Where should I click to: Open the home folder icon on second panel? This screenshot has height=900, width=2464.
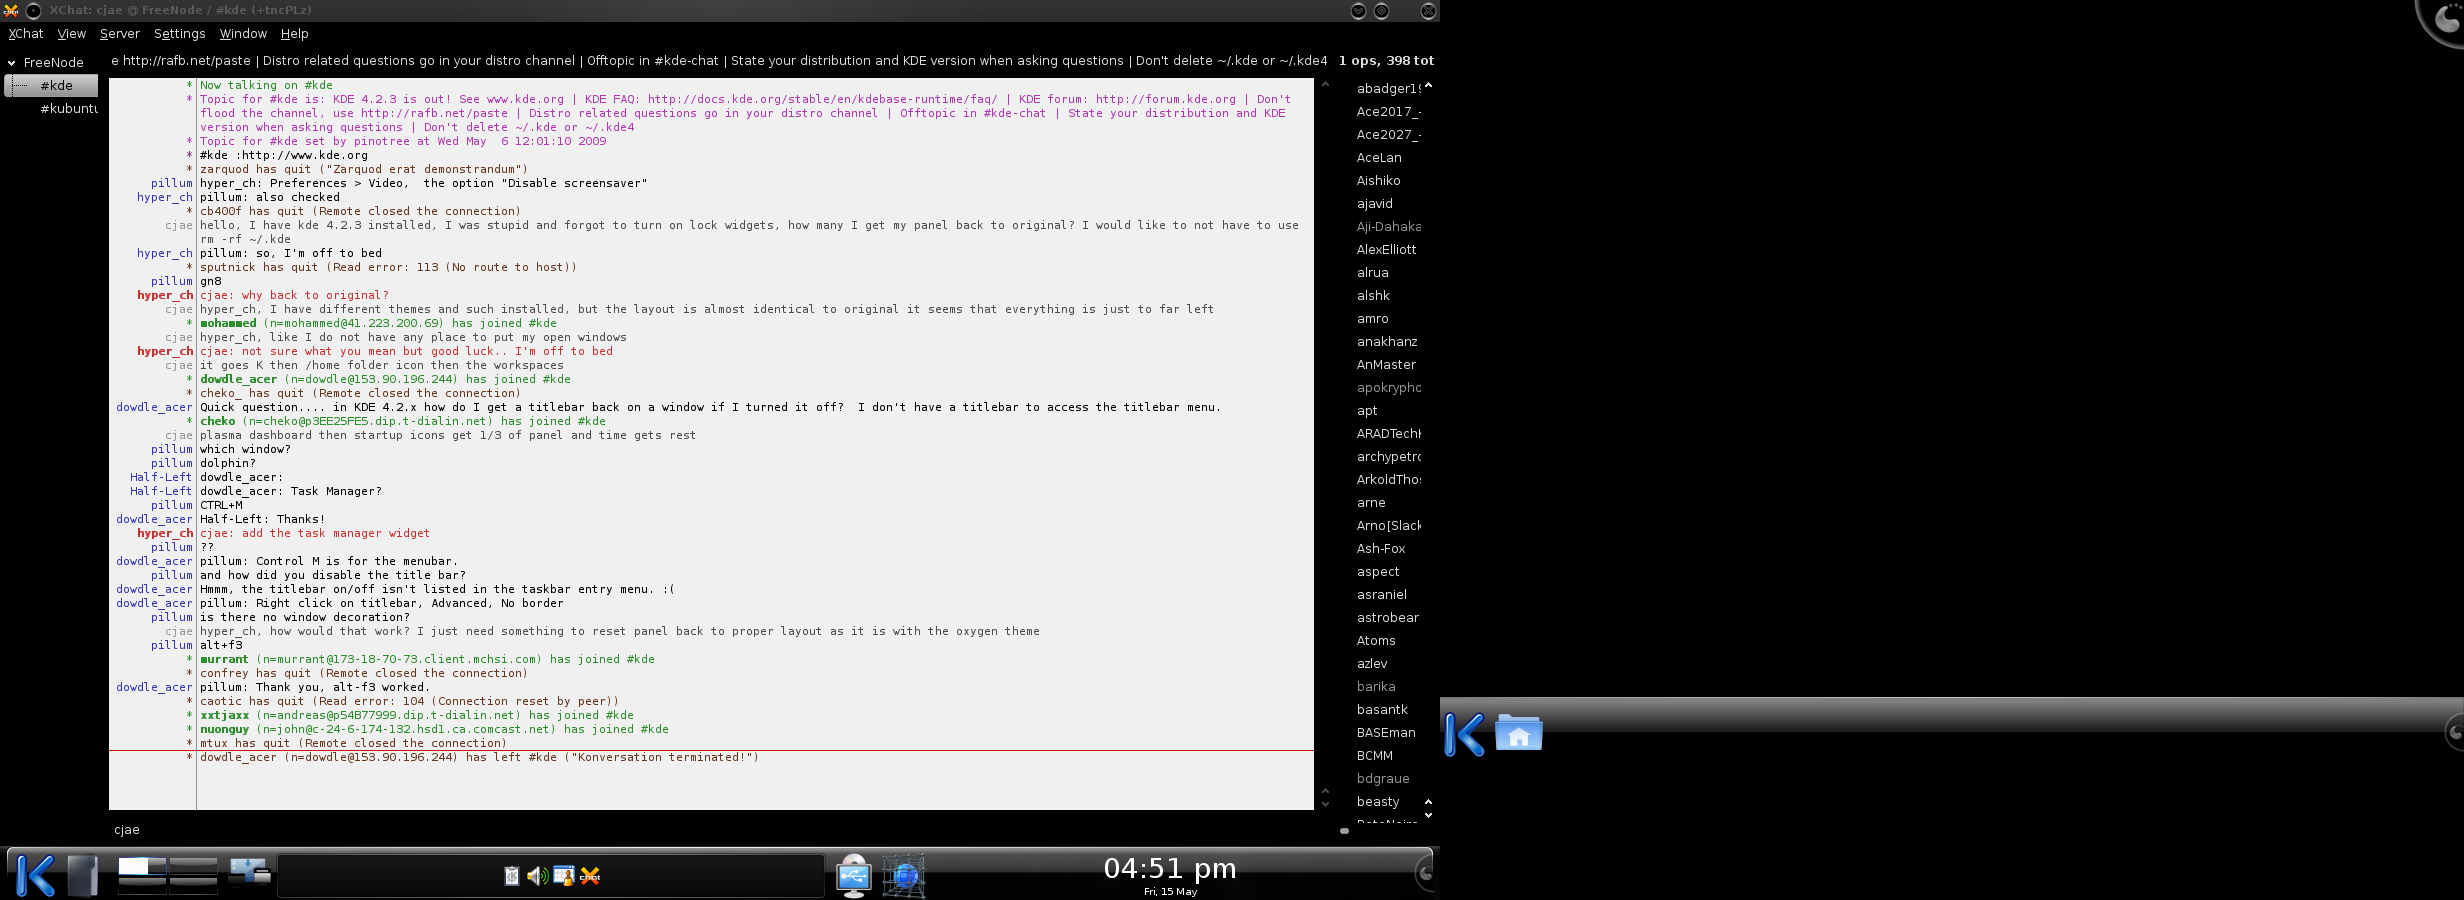coord(1518,734)
